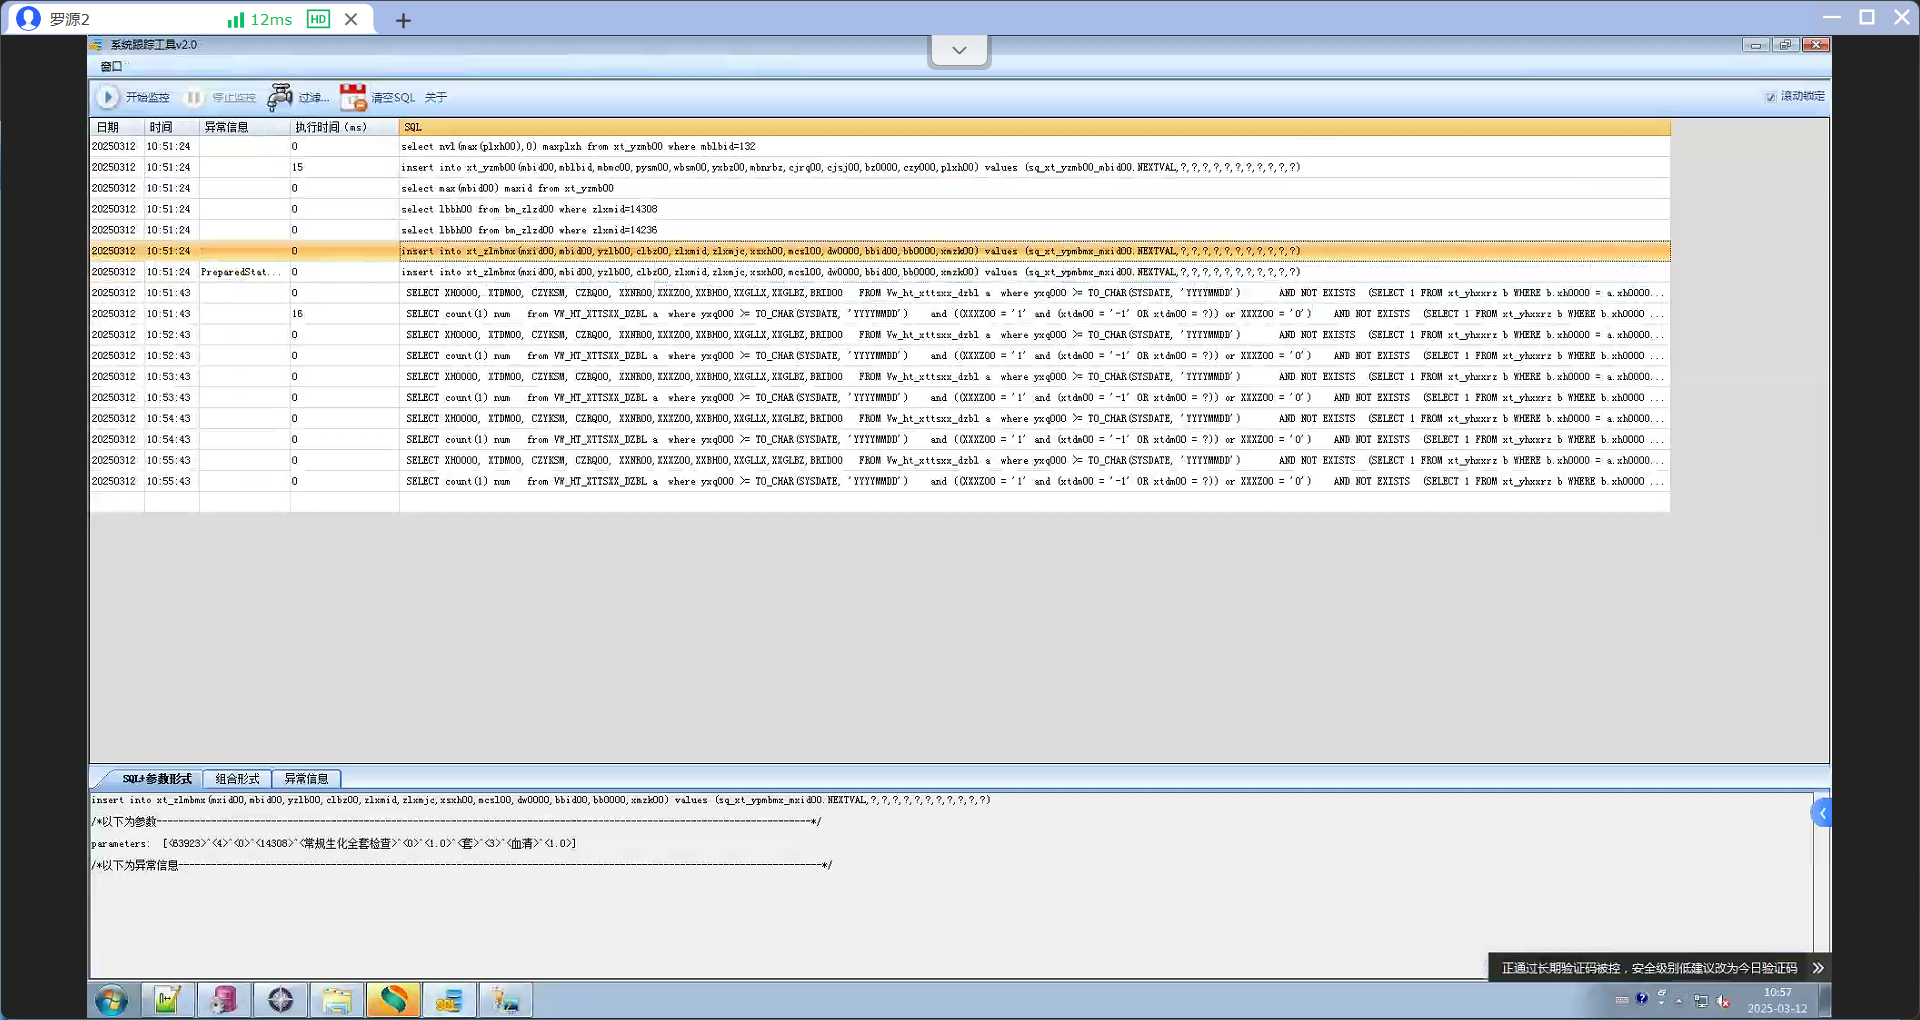Screen dimensions: 1920x1020
Task: Switch to the SQL+参数形式 tab
Action: click(157, 779)
